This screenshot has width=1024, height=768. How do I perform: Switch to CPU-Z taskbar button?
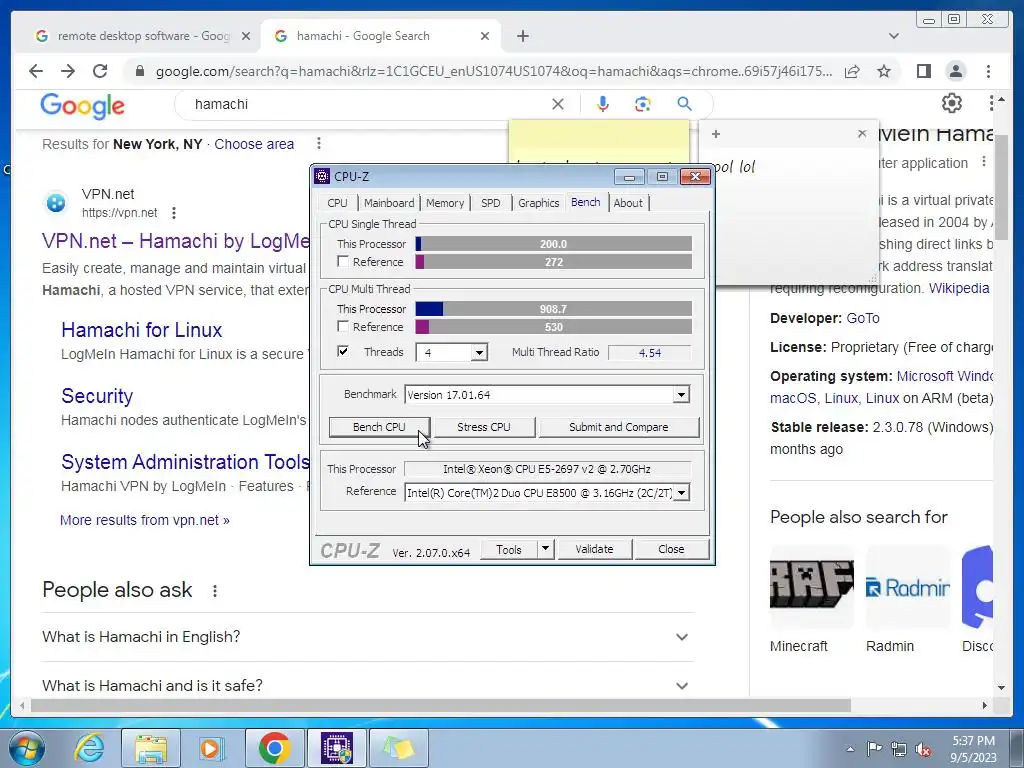[337, 748]
